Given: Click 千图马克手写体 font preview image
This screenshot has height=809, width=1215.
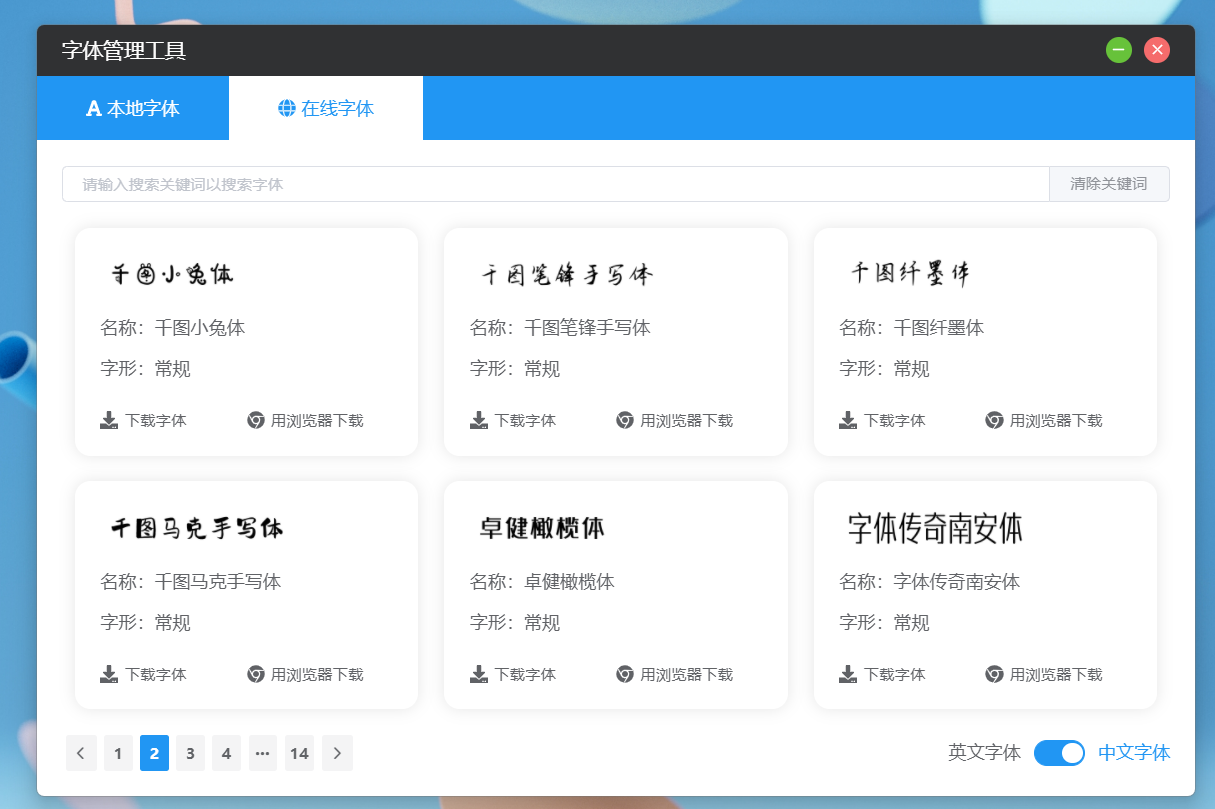Looking at the screenshot, I should (x=196, y=528).
